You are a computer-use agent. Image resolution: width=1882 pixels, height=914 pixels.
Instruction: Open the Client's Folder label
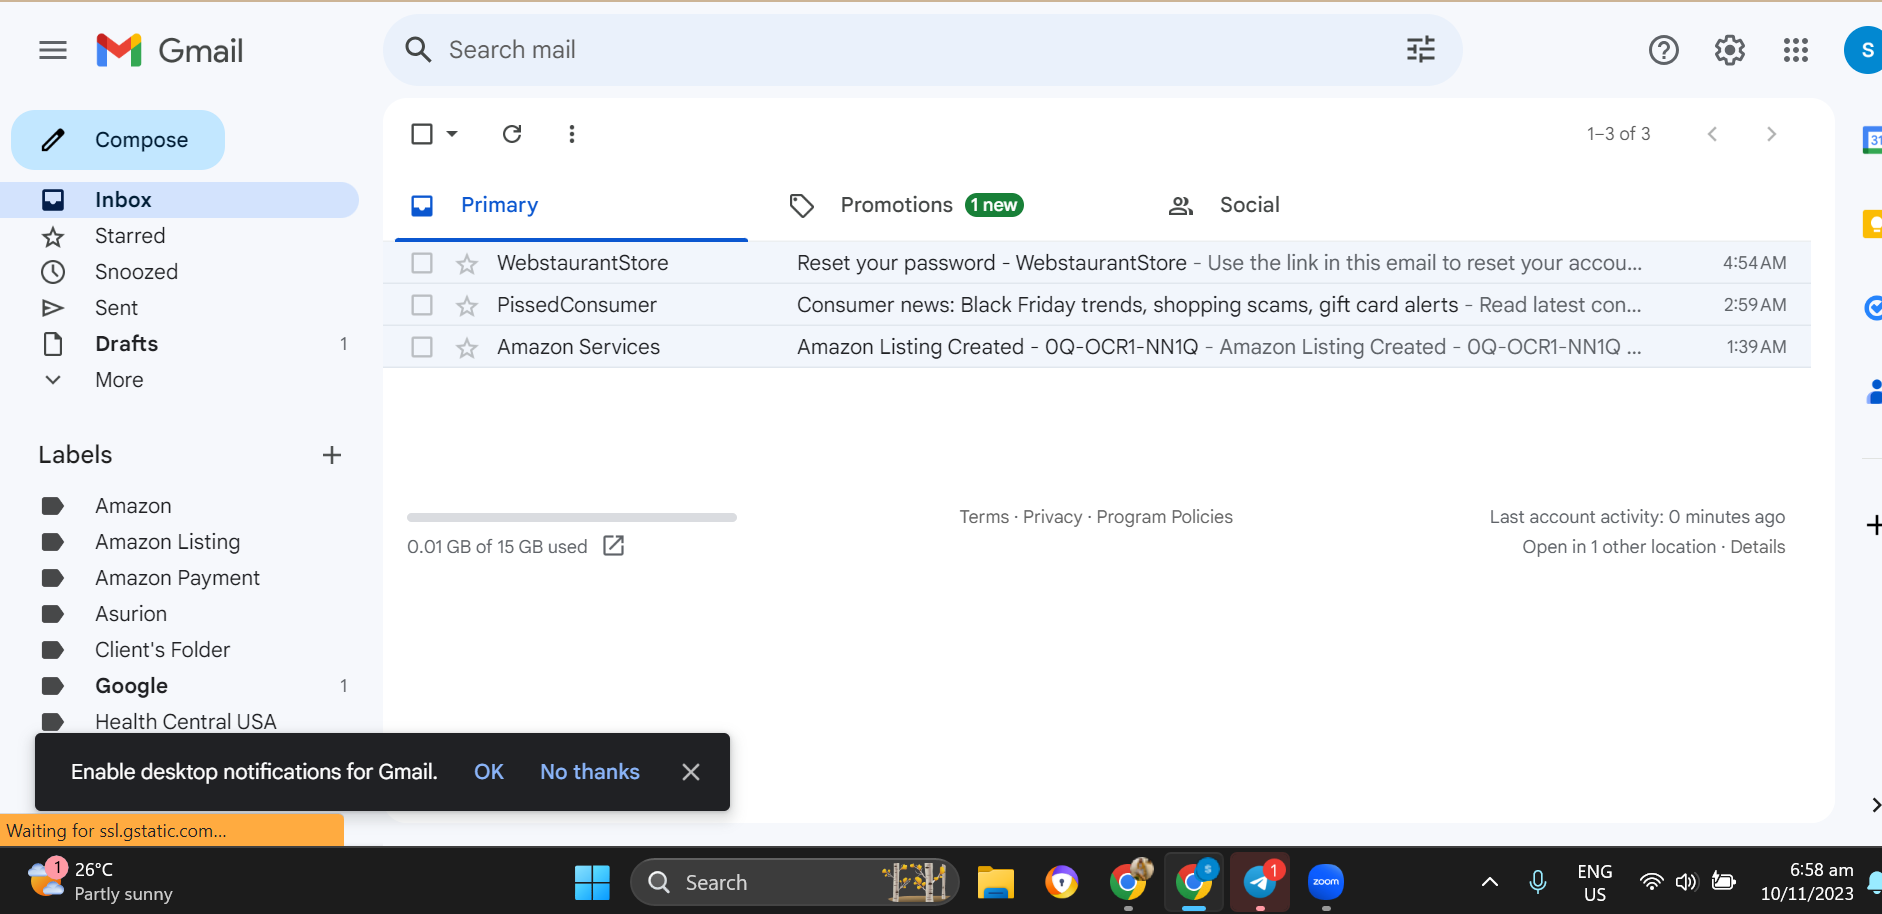point(163,650)
